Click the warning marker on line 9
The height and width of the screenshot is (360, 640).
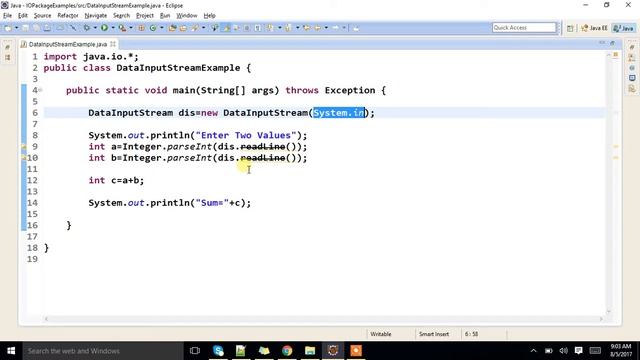(x=24, y=147)
